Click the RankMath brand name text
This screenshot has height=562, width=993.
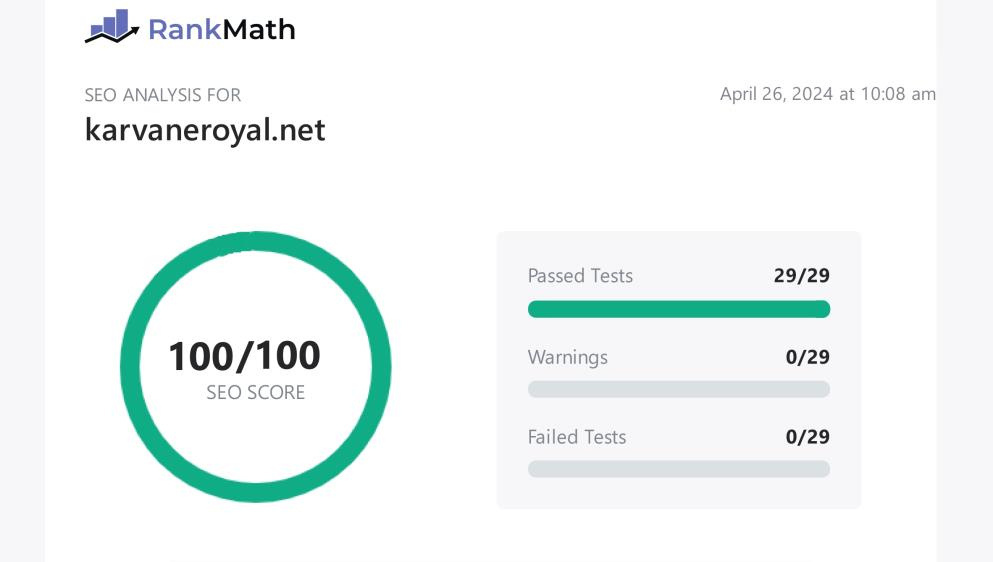(221, 29)
